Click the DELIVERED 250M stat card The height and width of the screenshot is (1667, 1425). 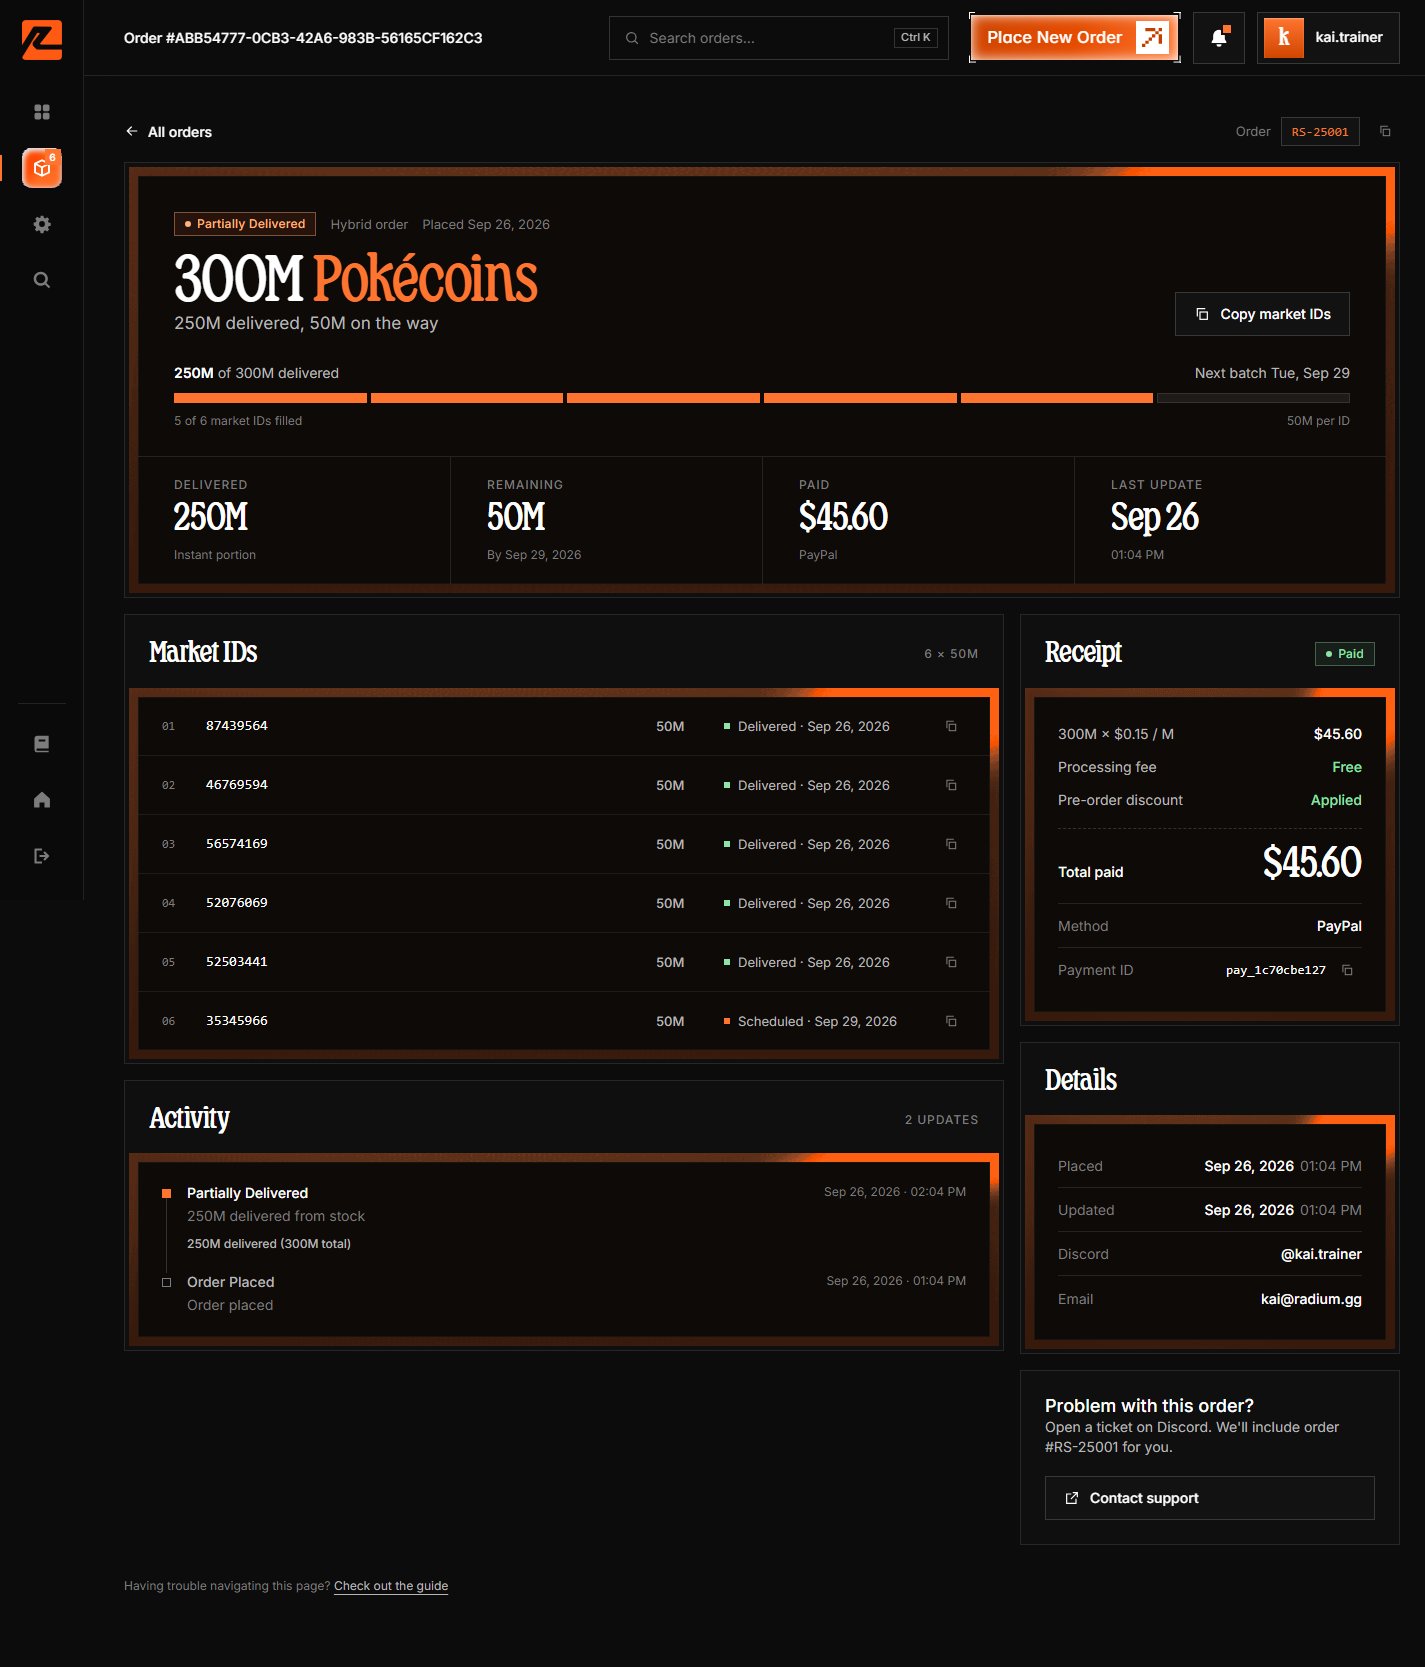click(x=294, y=520)
